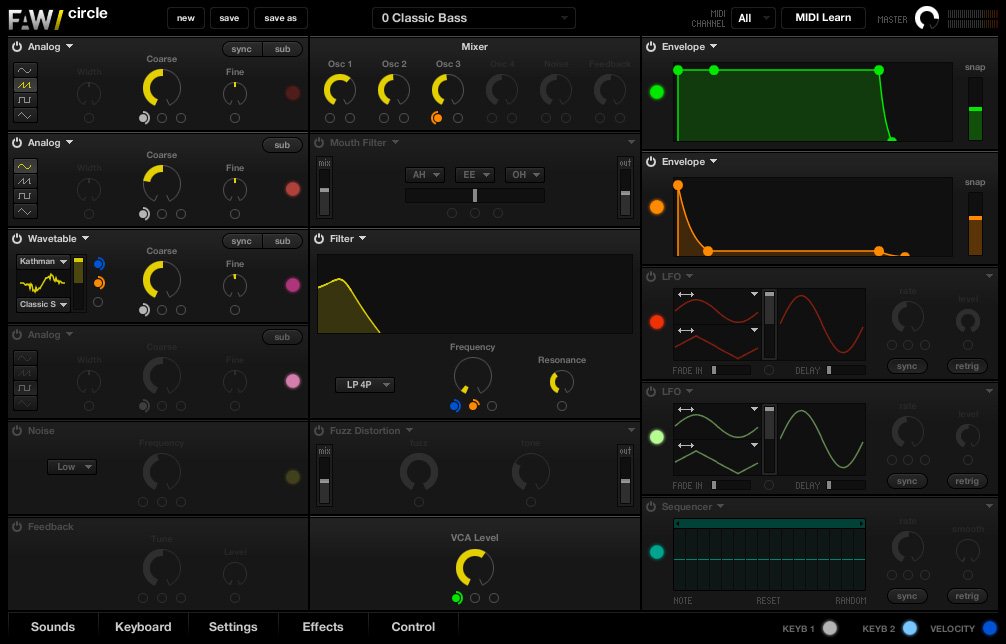Open the MIDI channel All dropdown
Screen dimensions: 1006x644
click(753, 18)
